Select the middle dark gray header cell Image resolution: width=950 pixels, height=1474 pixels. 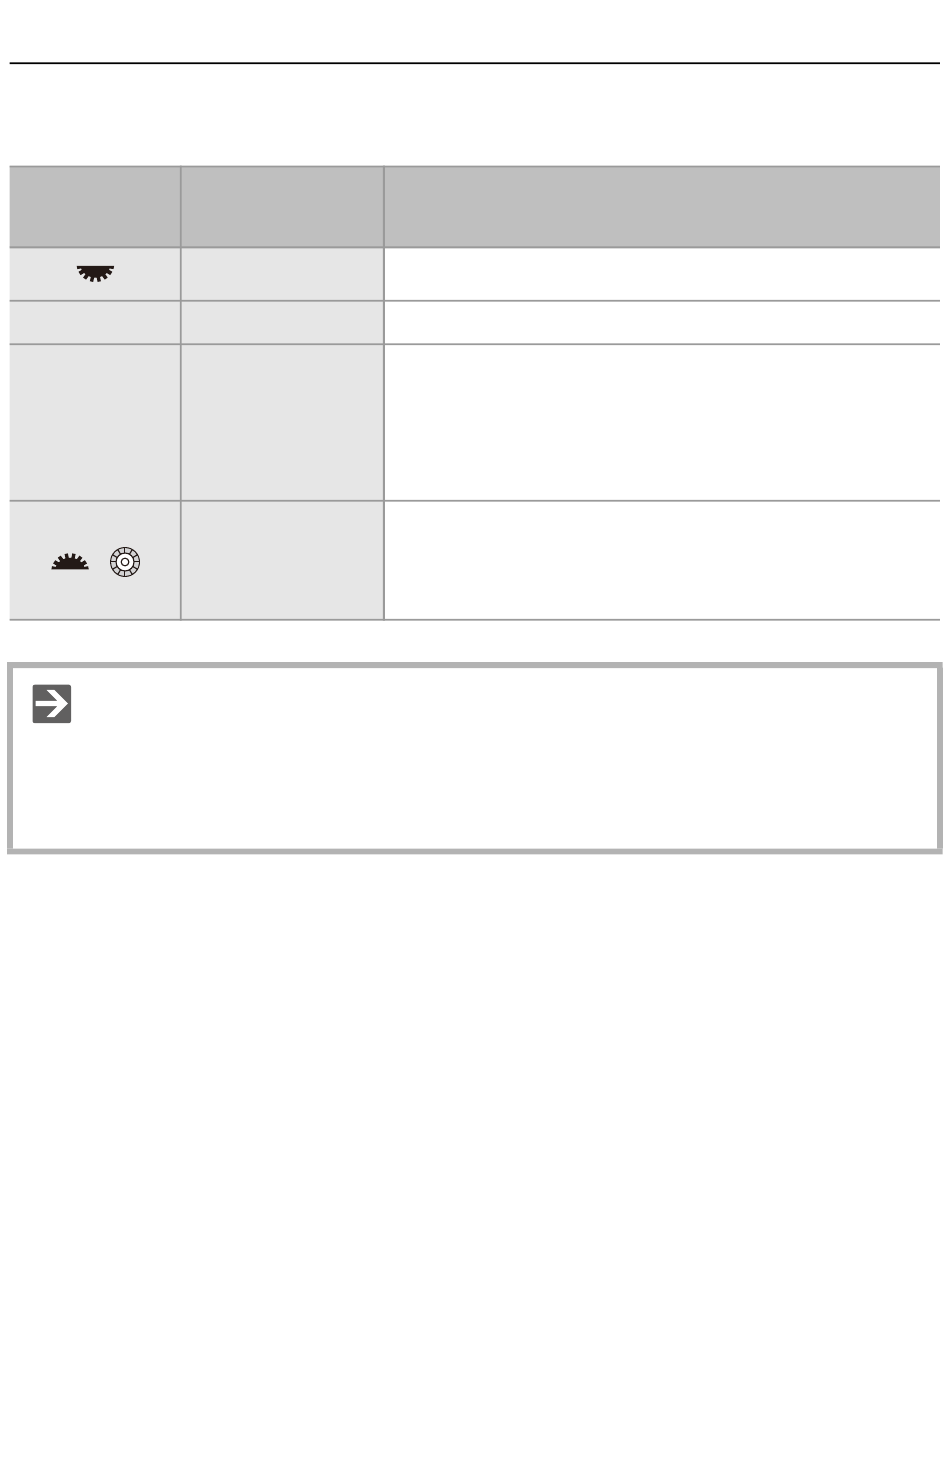pyautogui.click(x=282, y=207)
